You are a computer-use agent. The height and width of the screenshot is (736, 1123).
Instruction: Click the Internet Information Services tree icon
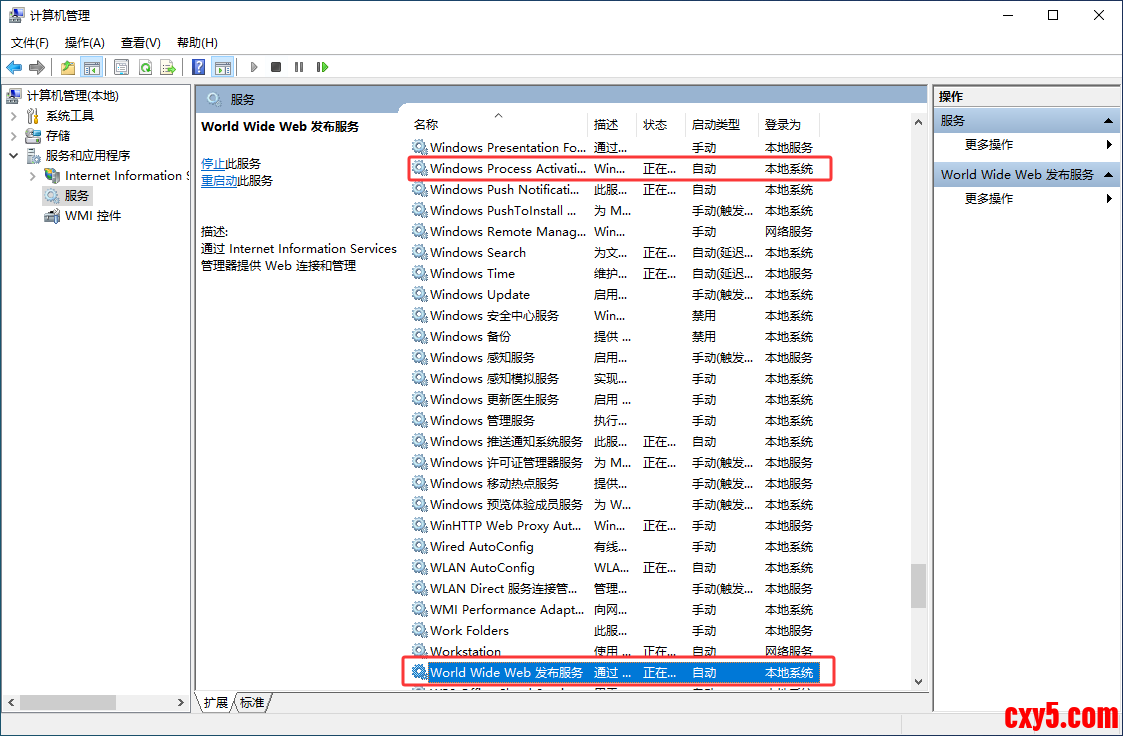coord(52,175)
